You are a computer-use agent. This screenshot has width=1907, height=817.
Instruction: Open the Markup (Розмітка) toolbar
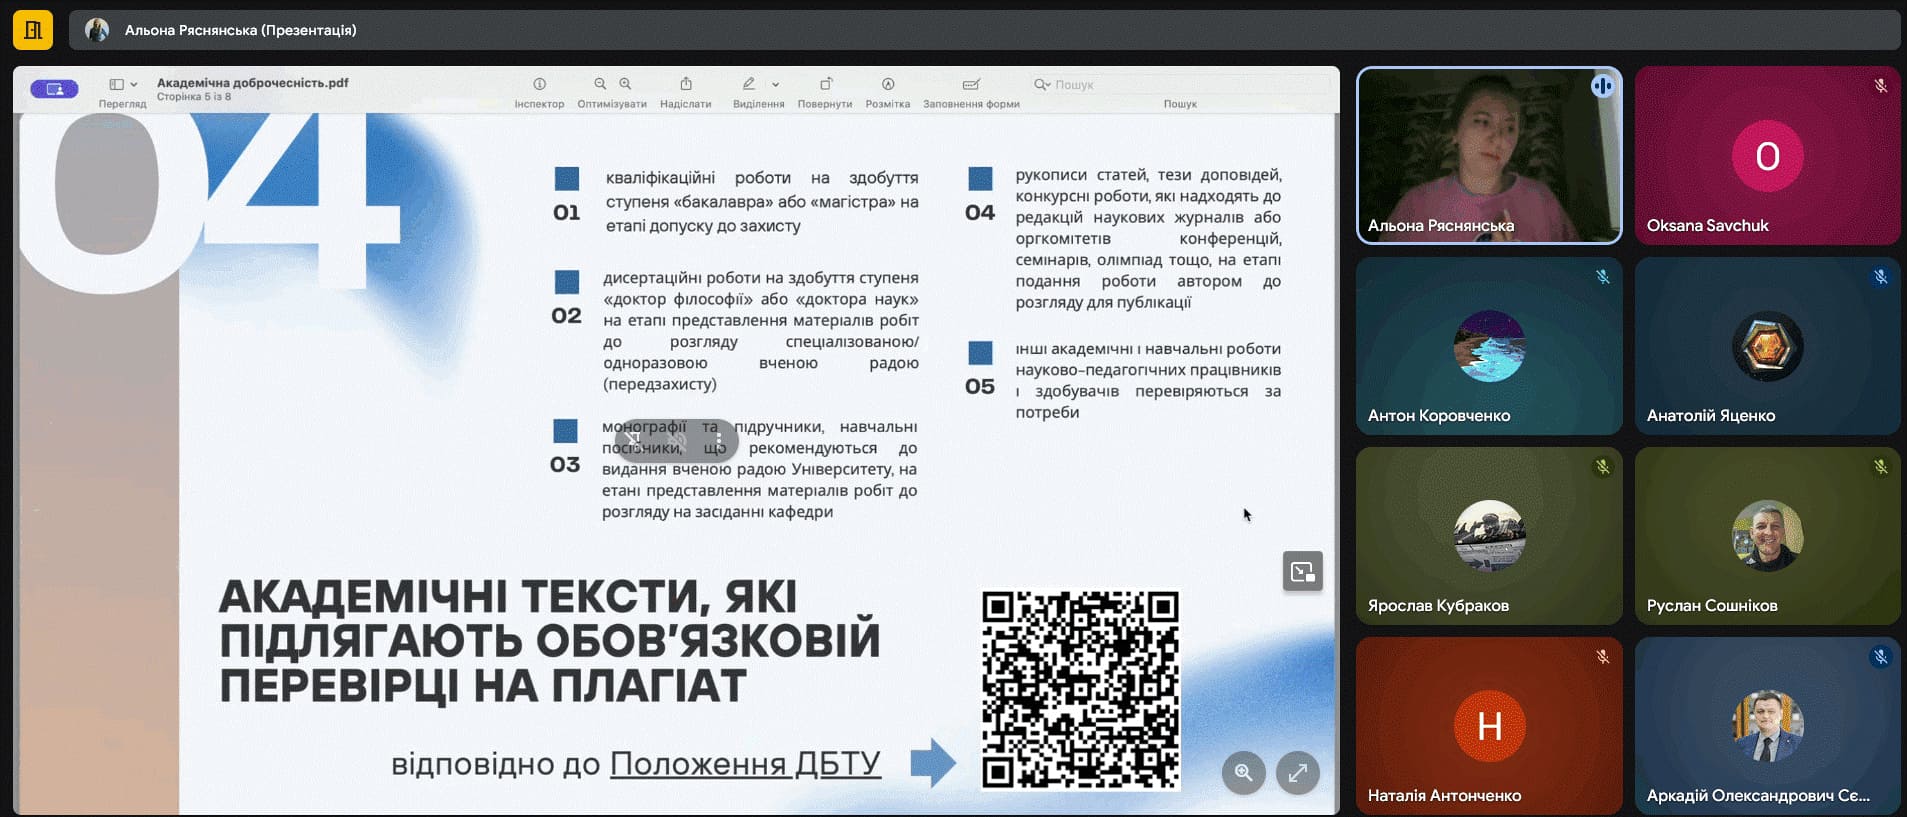pos(888,85)
